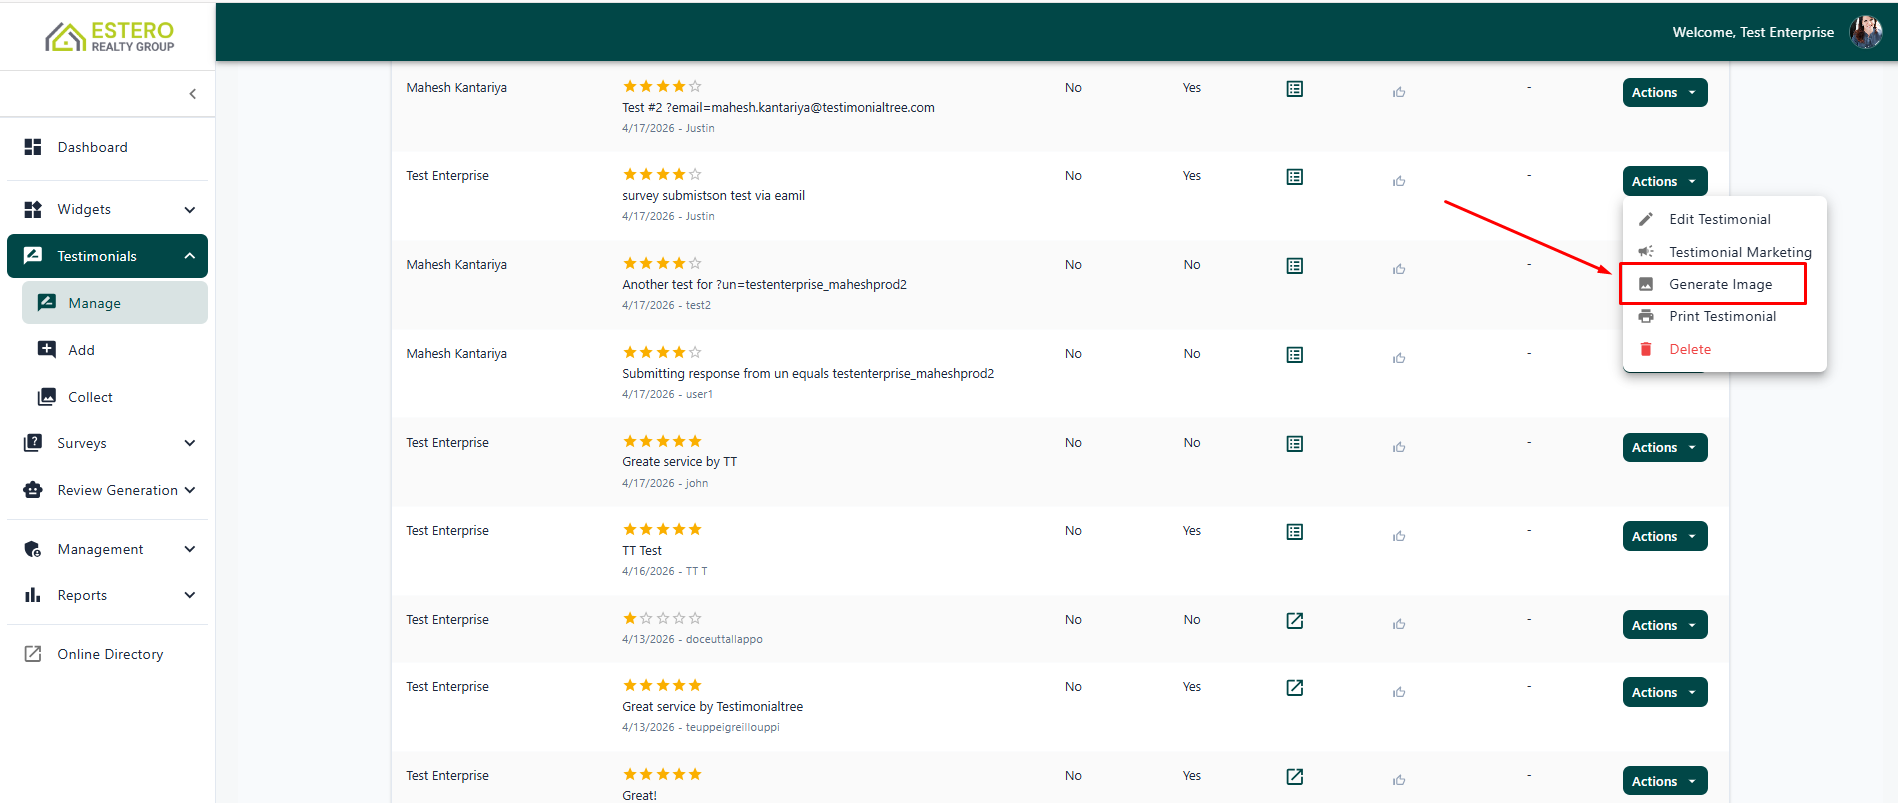Click the Estero Realty Group logo
This screenshot has width=1898, height=803.
click(x=109, y=37)
